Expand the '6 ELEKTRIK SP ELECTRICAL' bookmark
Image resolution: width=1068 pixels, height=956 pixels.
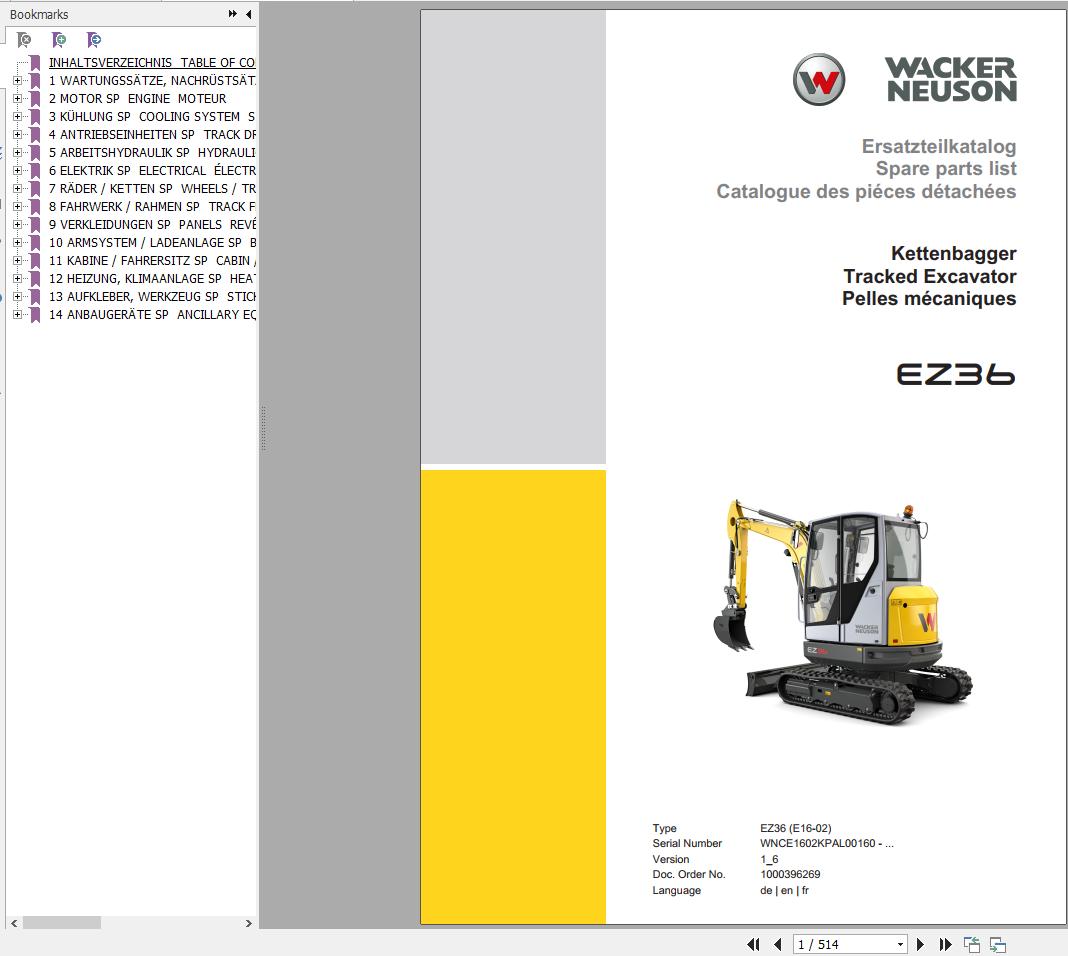pos(18,170)
